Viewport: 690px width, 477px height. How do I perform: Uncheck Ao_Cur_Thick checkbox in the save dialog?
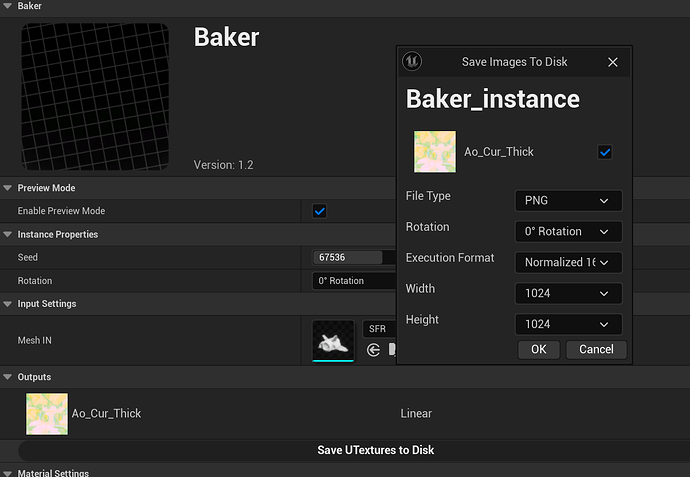(604, 152)
